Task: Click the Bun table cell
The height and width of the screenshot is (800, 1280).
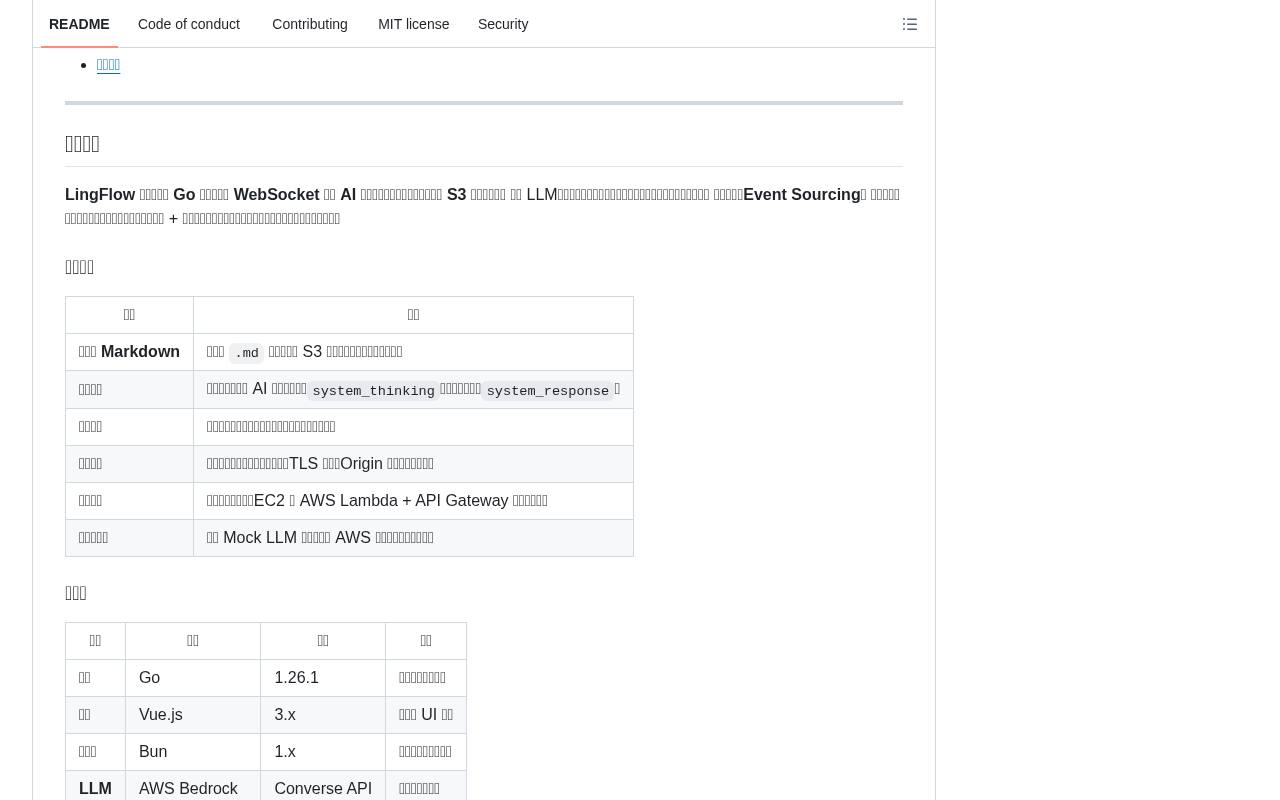Action: coord(193,752)
